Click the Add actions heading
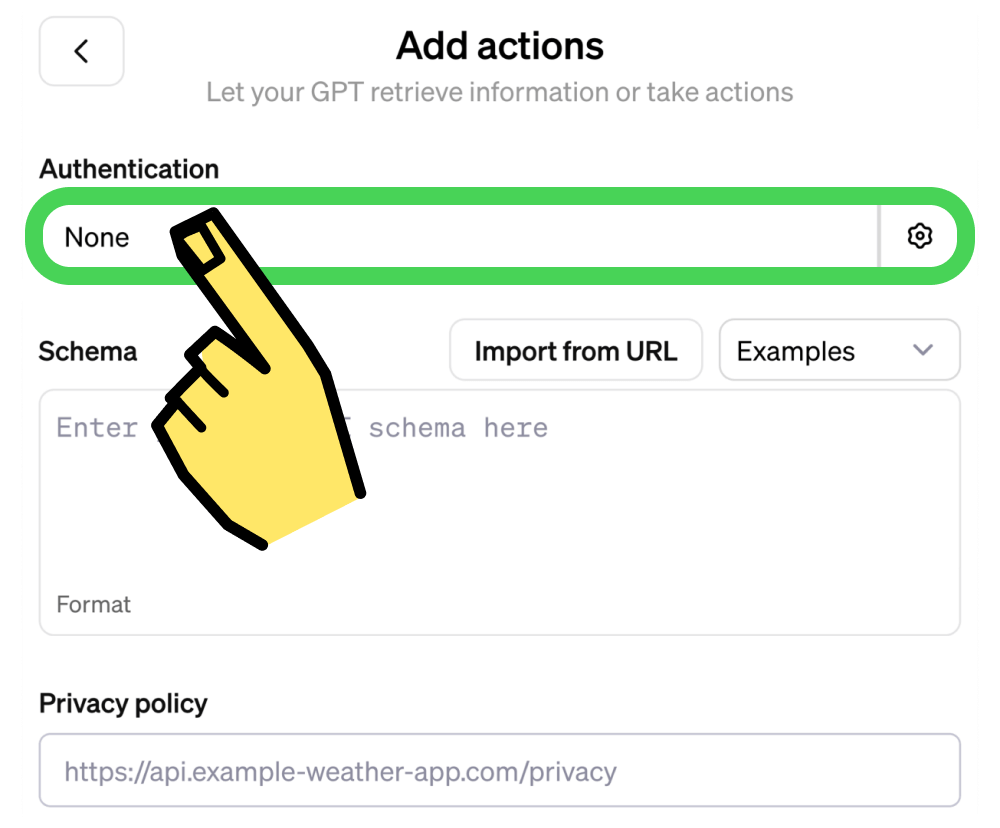The width and height of the screenshot is (1000, 828). [x=500, y=45]
